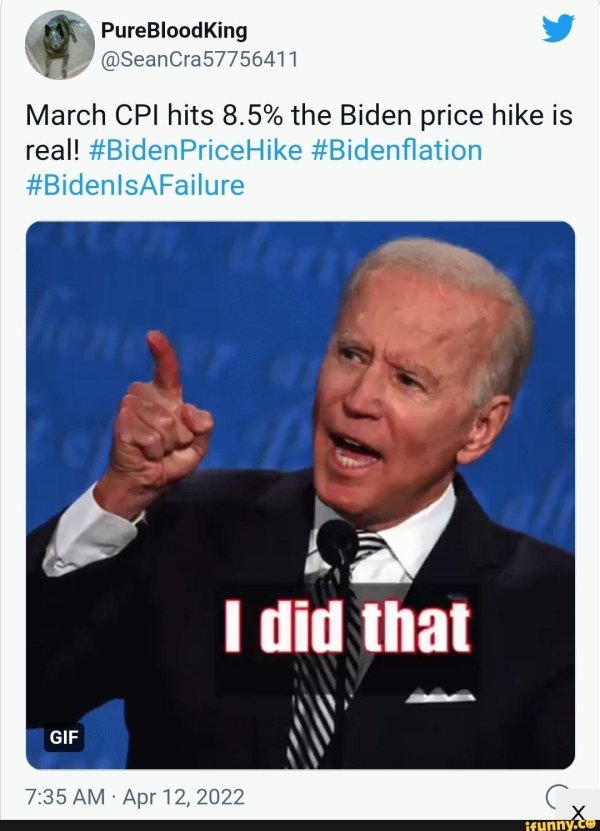Follow the #Bidenflation hashtag link
Viewport: 600px width, 831px height.
pyautogui.click(x=397, y=150)
